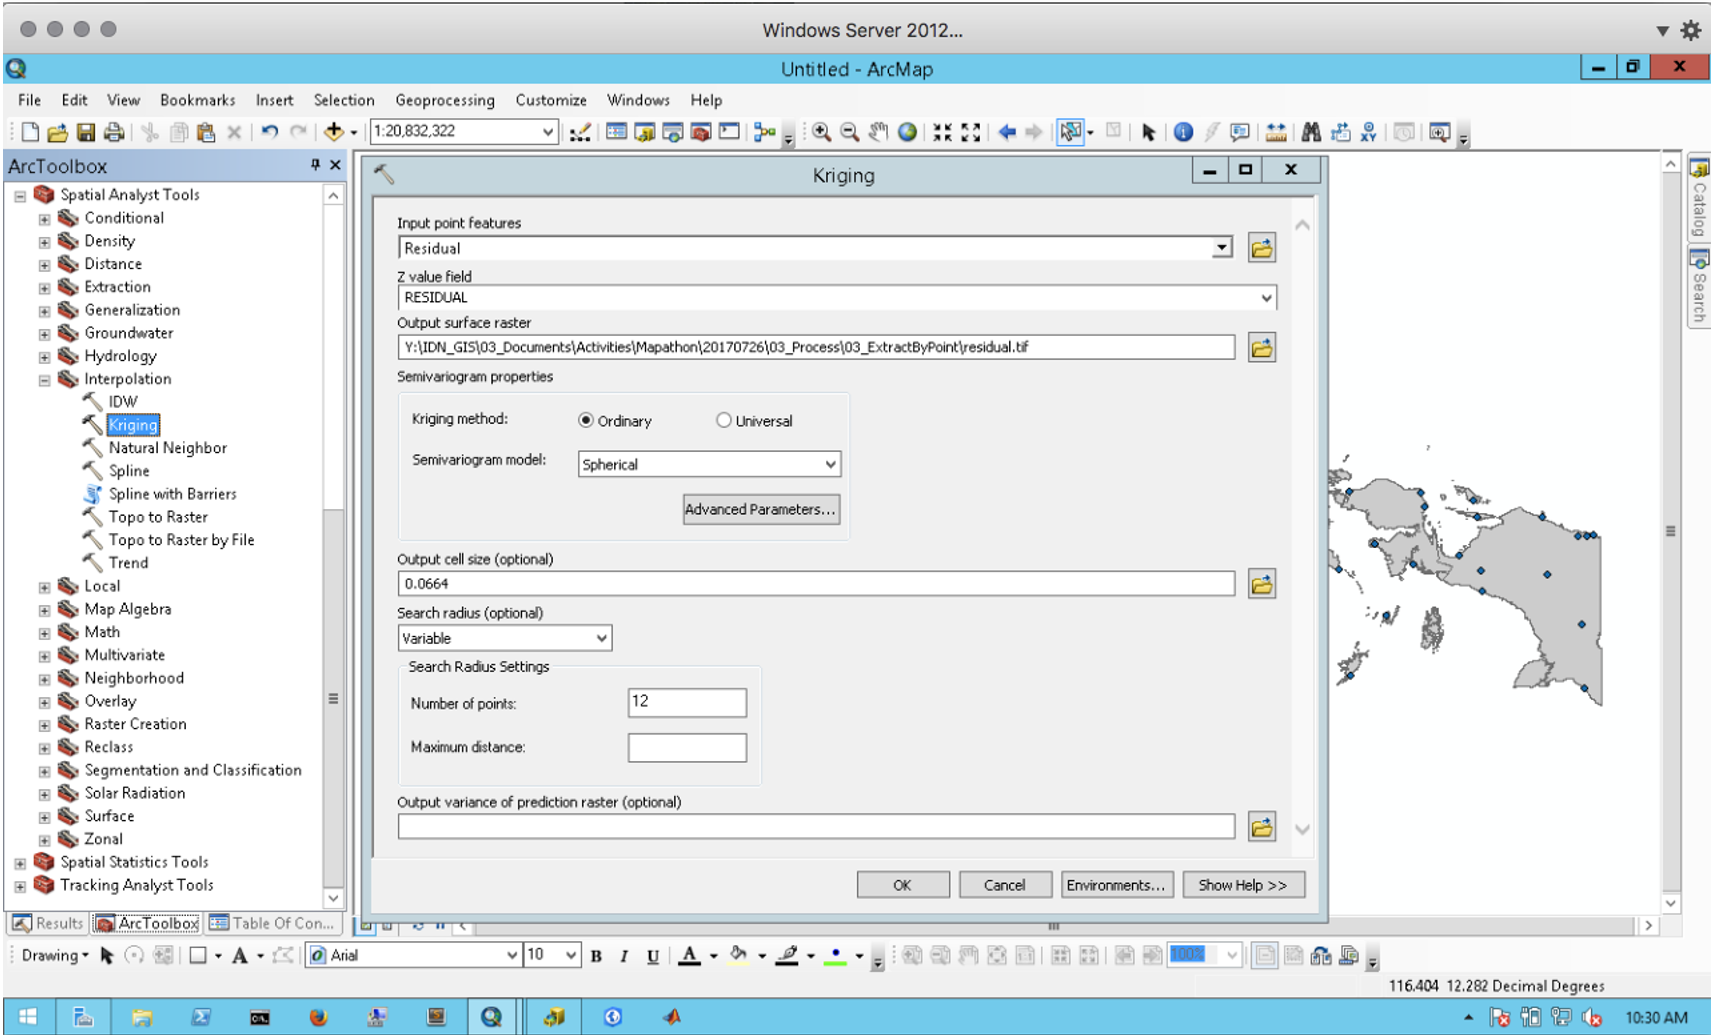This screenshot has height=1035, width=1714.
Task: Open the Add Data button
Action: pyautogui.click(x=334, y=132)
